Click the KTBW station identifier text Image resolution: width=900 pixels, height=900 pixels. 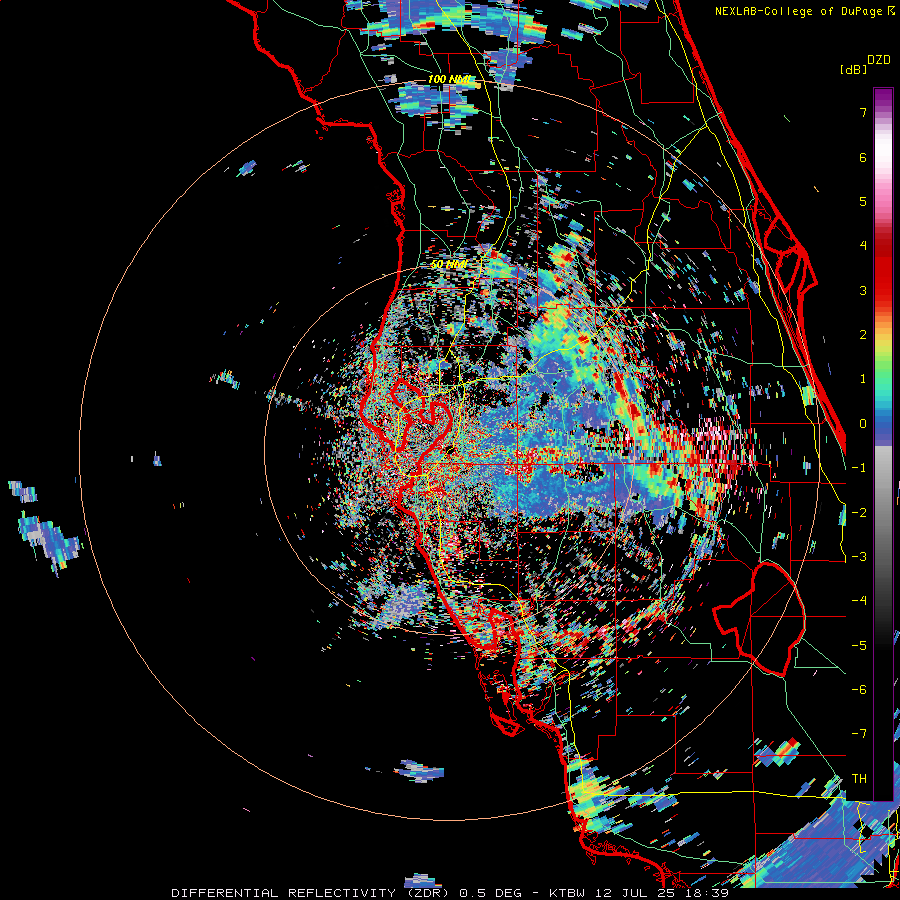567,893
